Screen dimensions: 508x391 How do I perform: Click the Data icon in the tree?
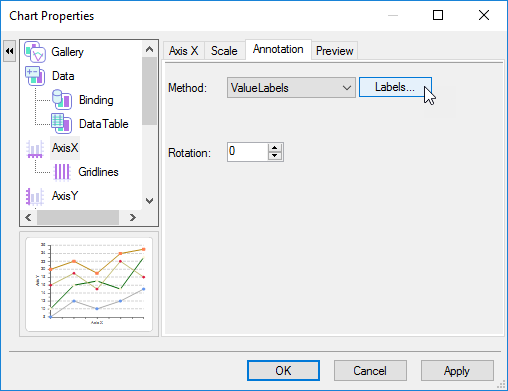35,76
